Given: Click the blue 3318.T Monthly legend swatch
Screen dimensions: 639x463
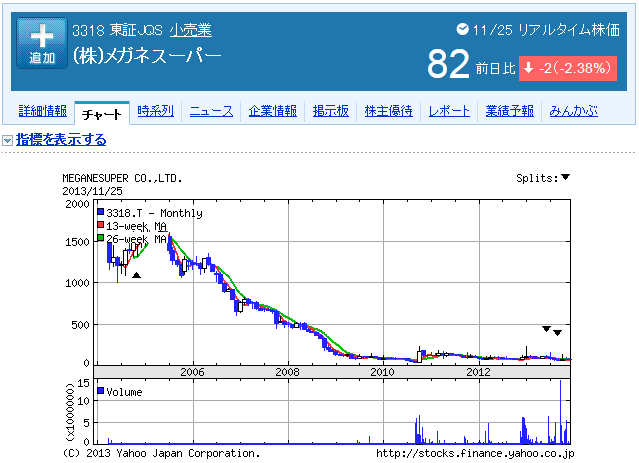Looking at the screenshot, I should (x=101, y=212).
